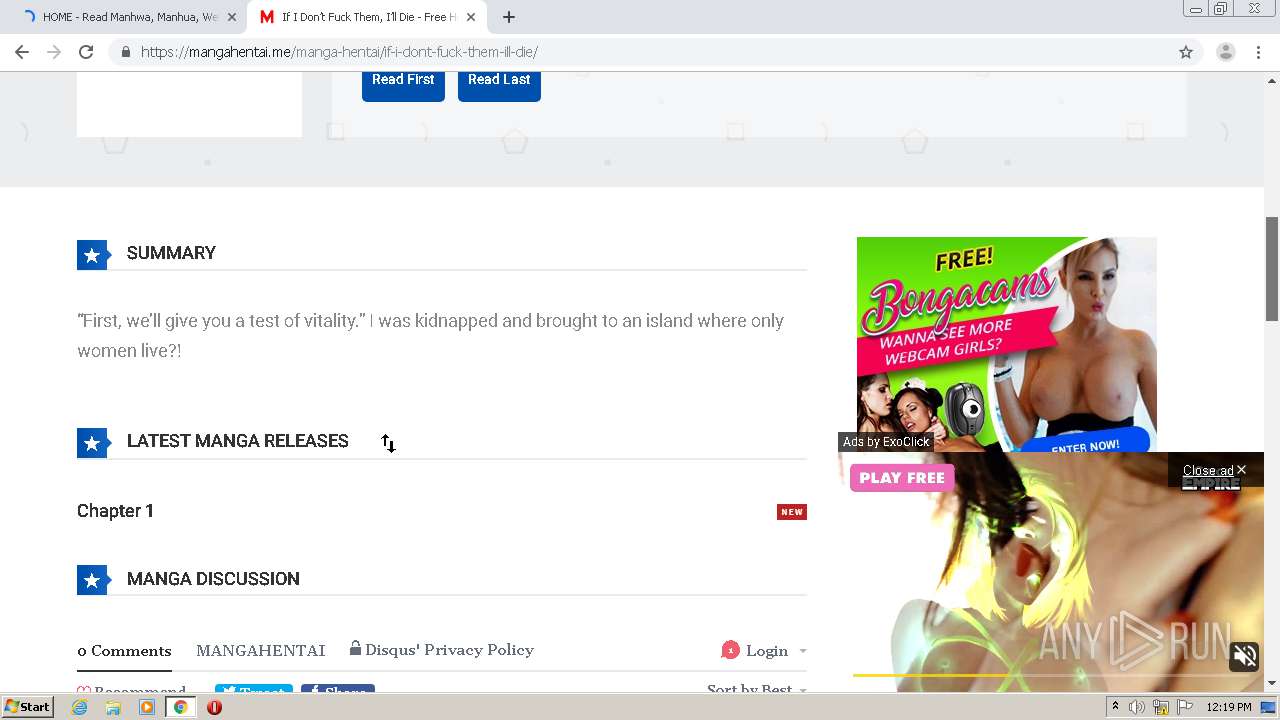Close the HOME - Read Manhwa tab
Viewport: 1280px width, 720px height.
point(232,17)
